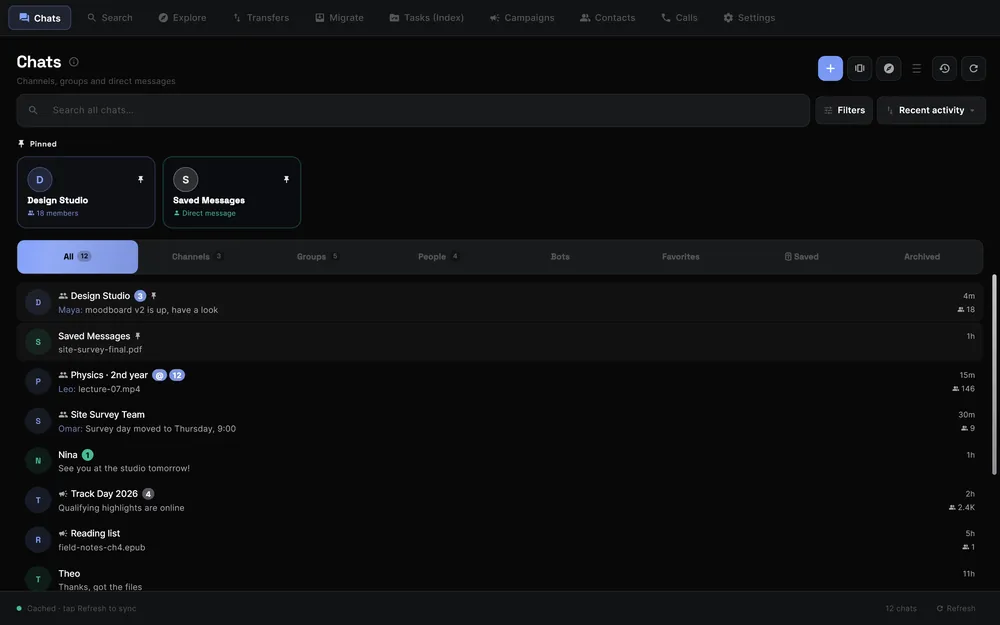The height and width of the screenshot is (625, 1000).
Task: Open the Migrate nav tab
Action: 339,18
